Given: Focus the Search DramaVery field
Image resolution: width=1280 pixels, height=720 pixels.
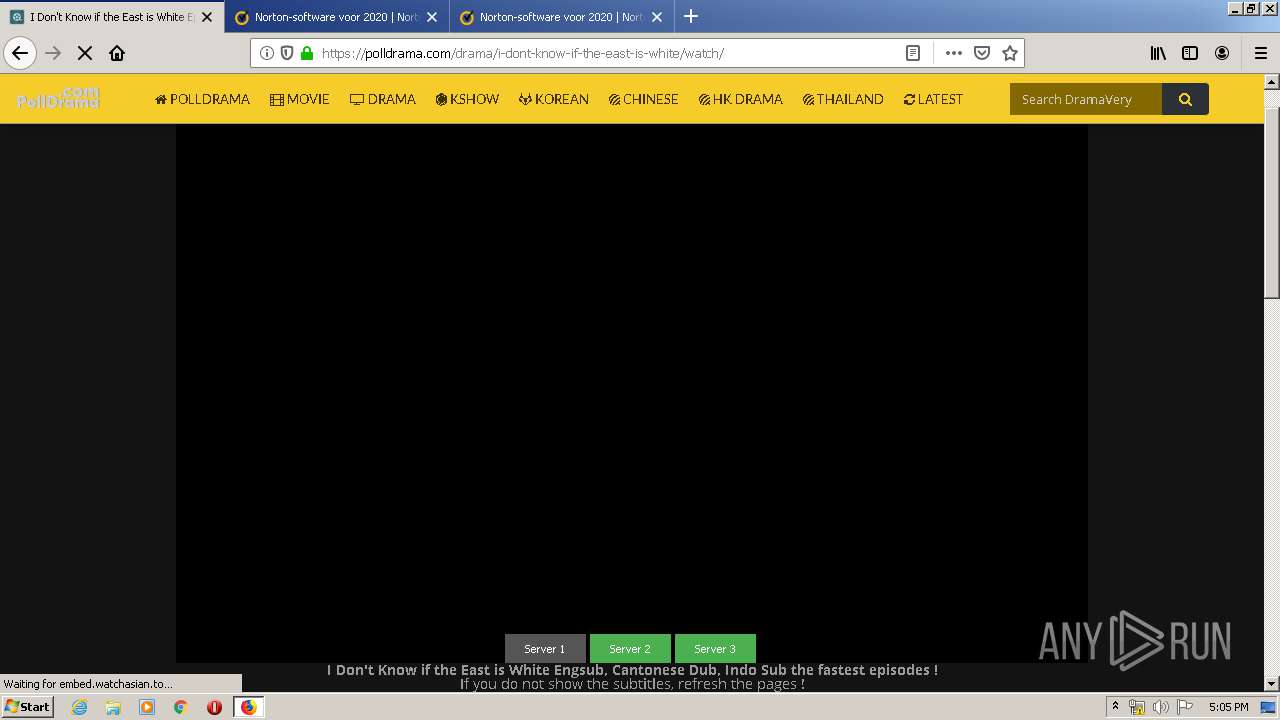Looking at the screenshot, I should point(1086,99).
